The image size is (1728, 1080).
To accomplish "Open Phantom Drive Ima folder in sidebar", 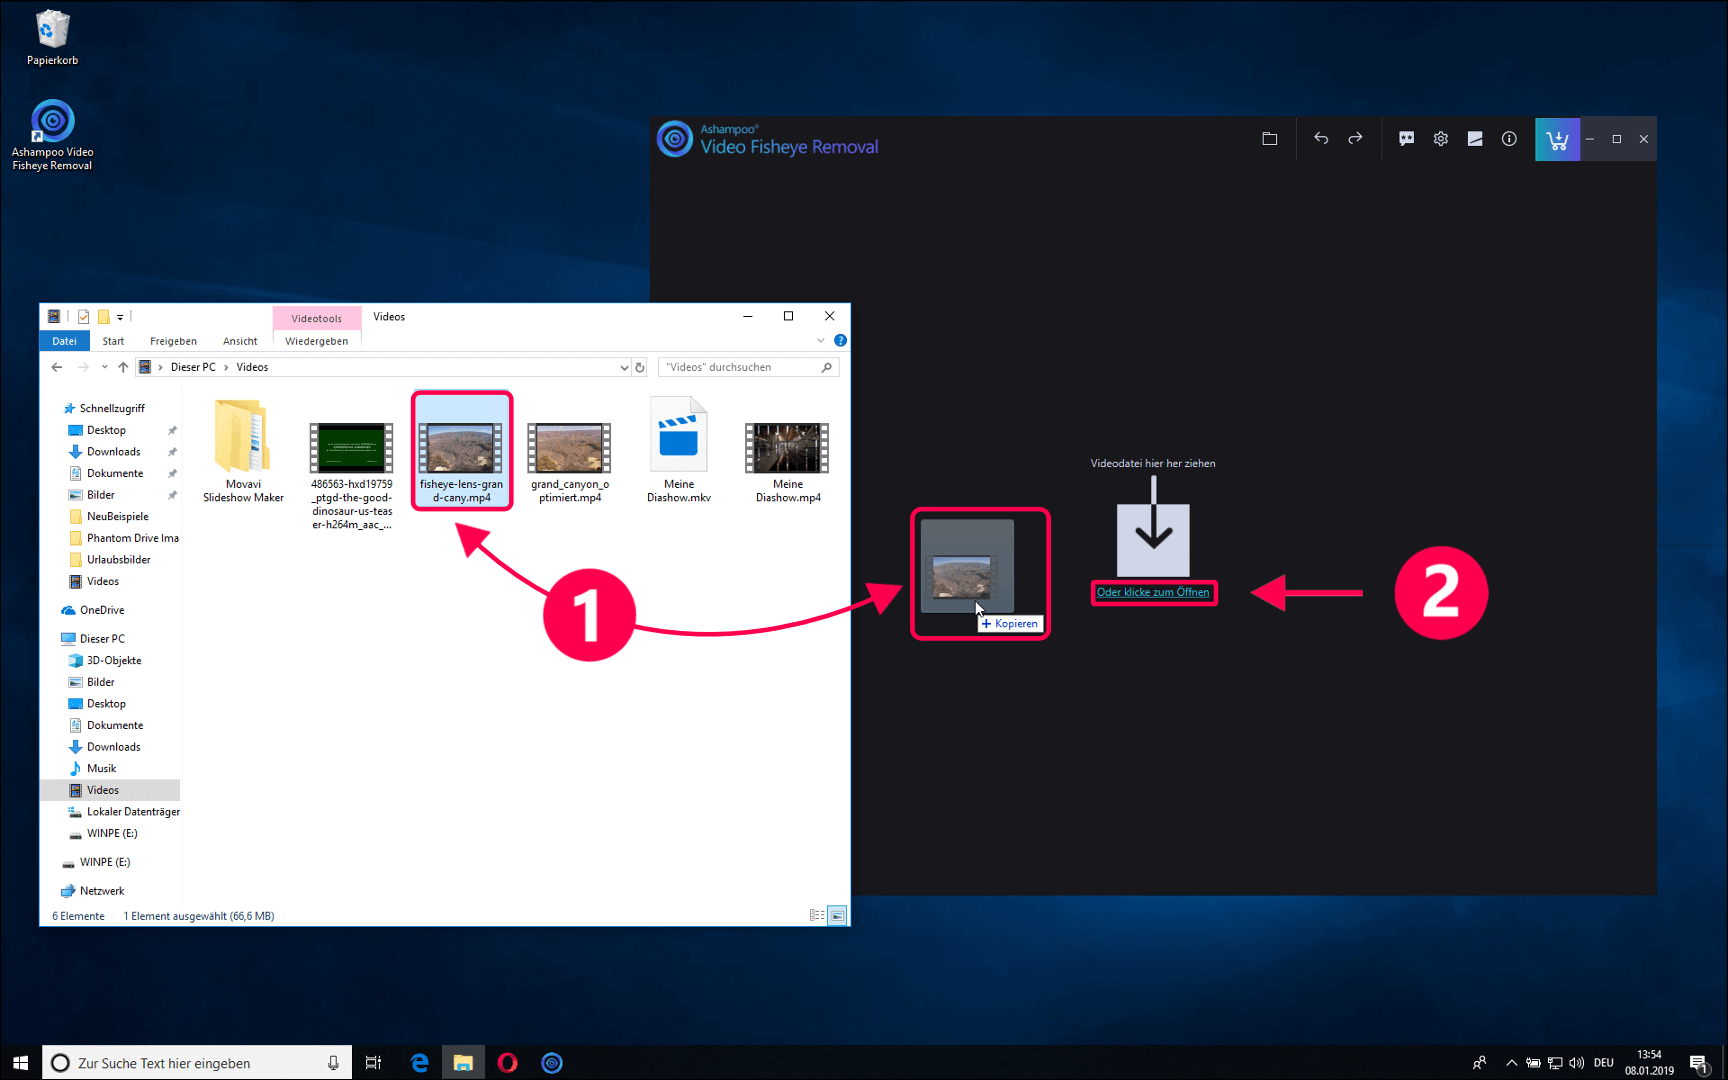I will (x=132, y=538).
